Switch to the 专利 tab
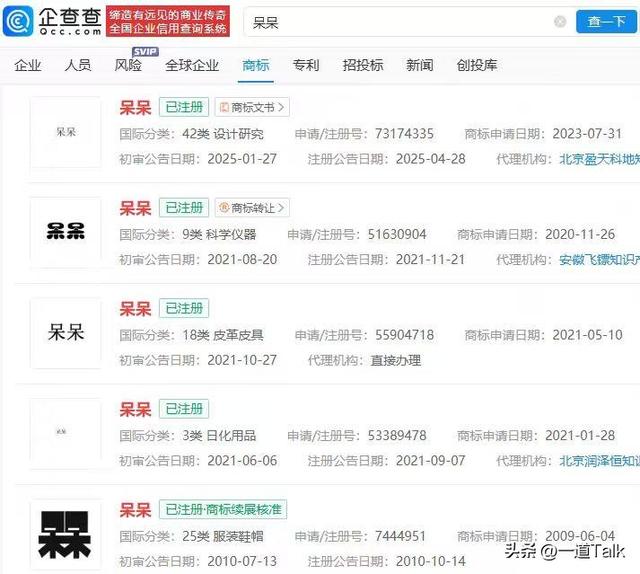This screenshot has height=574, width=640. 306,65
